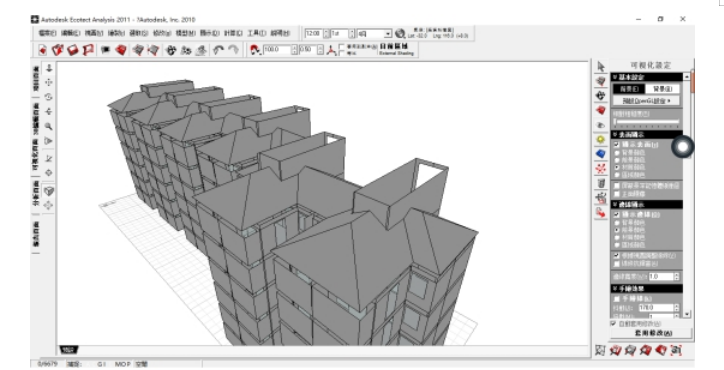The height and width of the screenshot is (370, 724).
Task: Switch to the 前景(F) foreground tab
Action: point(629,89)
